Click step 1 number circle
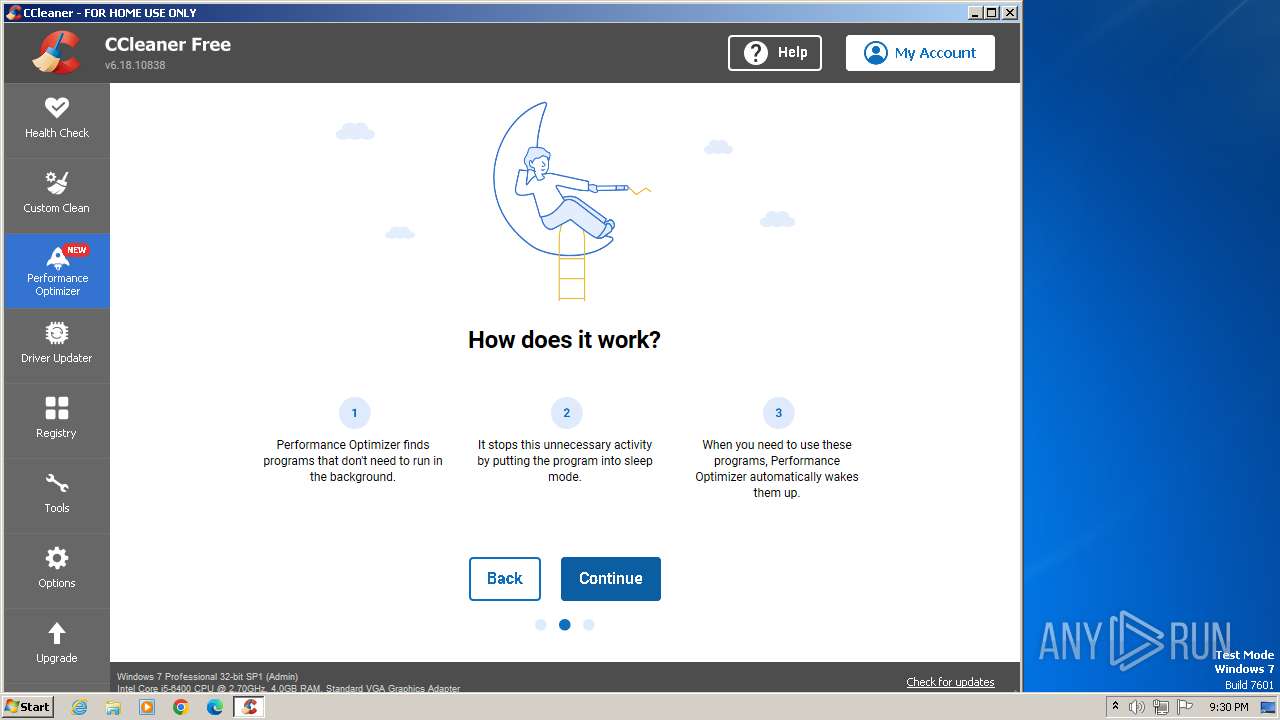Viewport: 1280px width, 720px height. click(354, 413)
